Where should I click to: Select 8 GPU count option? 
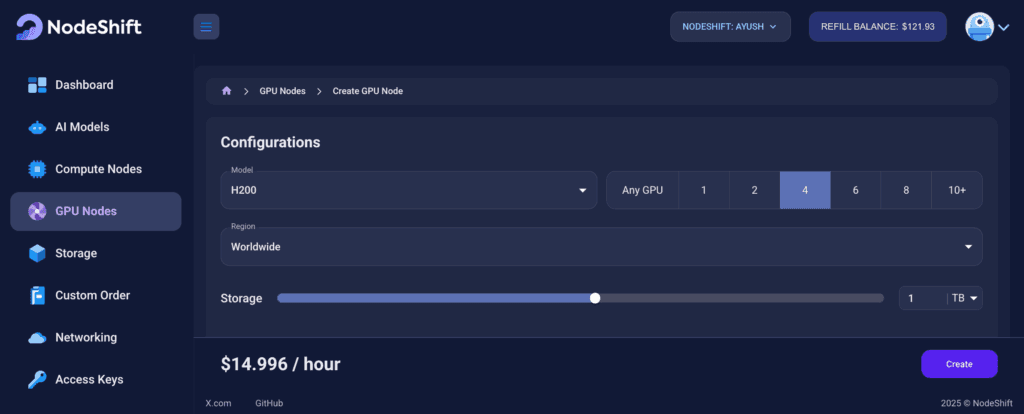(x=906, y=190)
